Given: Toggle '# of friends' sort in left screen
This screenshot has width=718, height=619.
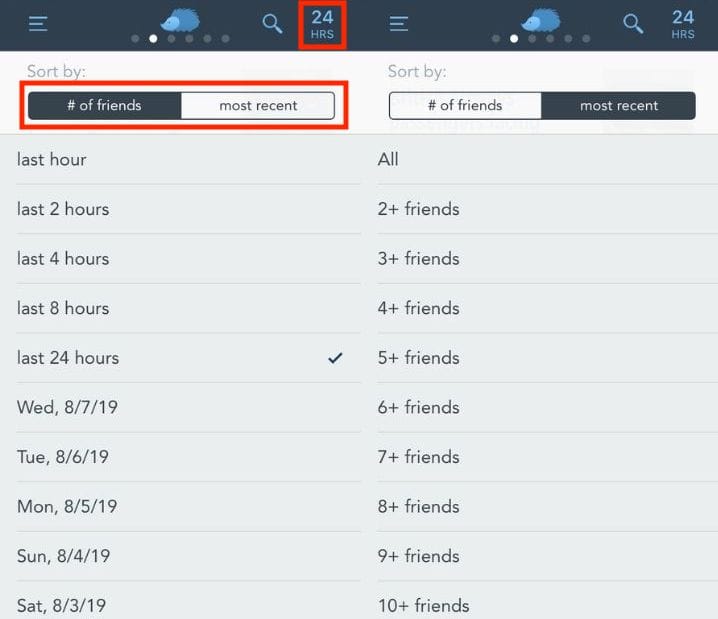Looking at the screenshot, I should 105,106.
